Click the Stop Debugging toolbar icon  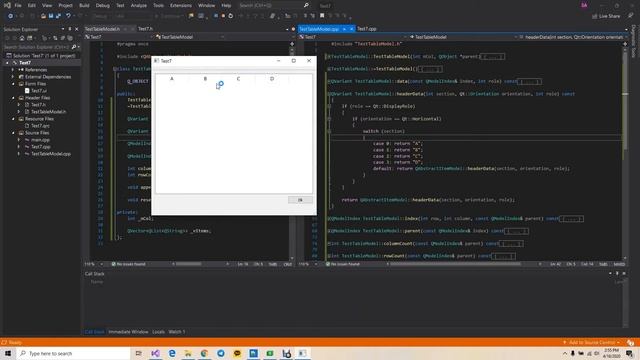pyautogui.click(x=223, y=16)
